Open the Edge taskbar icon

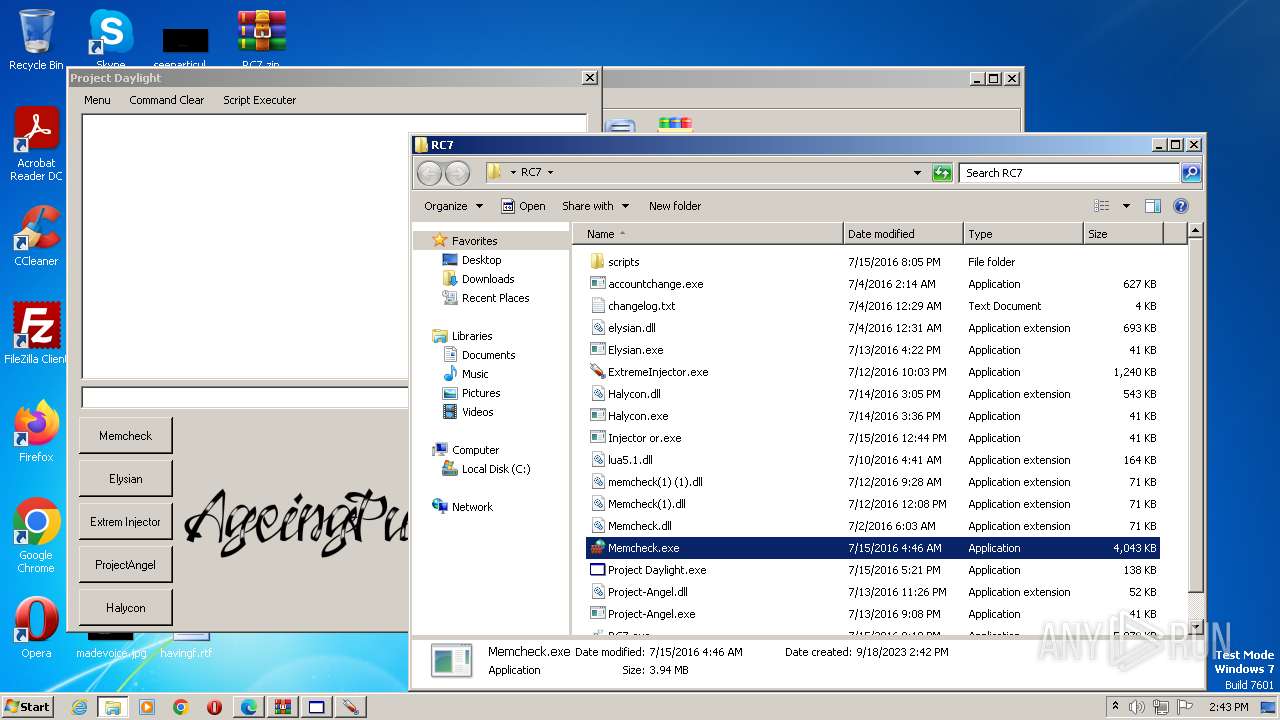pyautogui.click(x=248, y=707)
